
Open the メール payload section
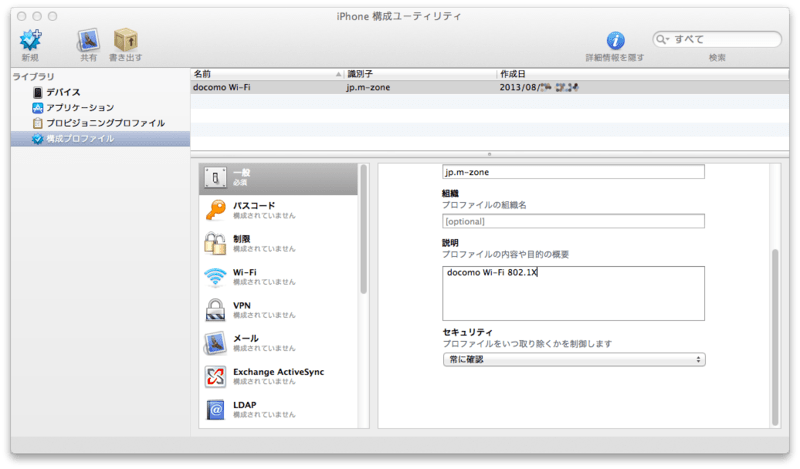coord(279,343)
